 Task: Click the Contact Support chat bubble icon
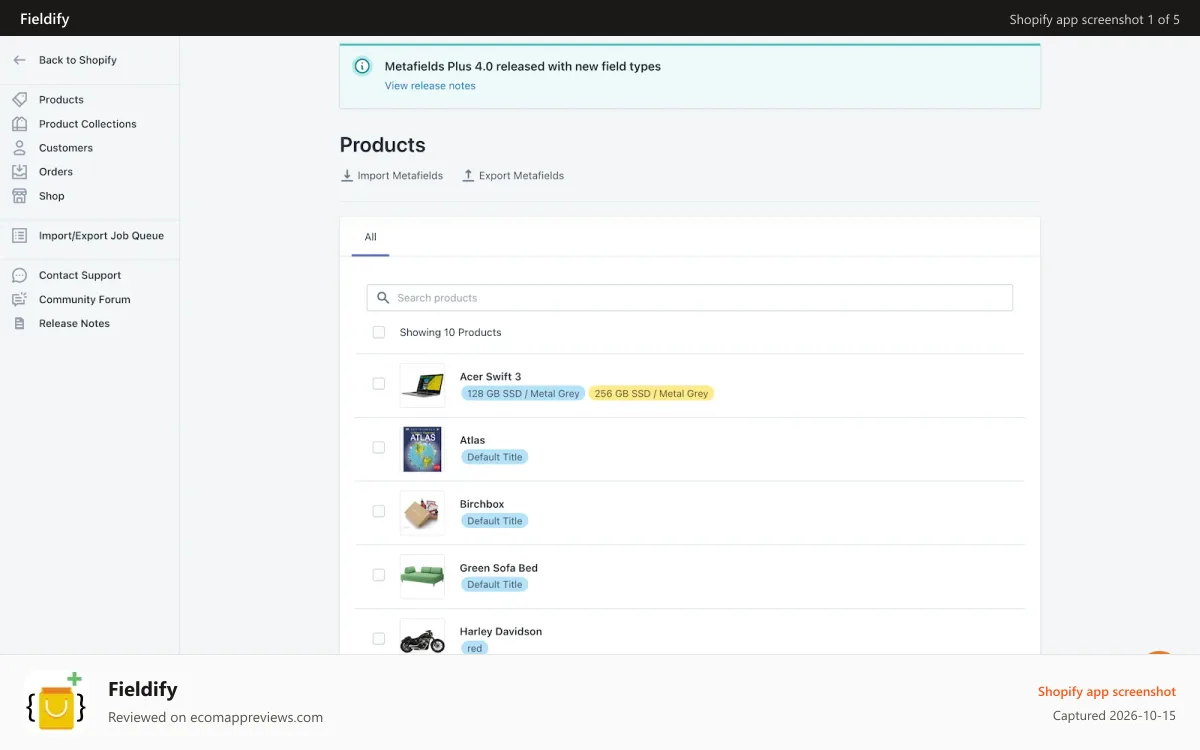click(19, 275)
